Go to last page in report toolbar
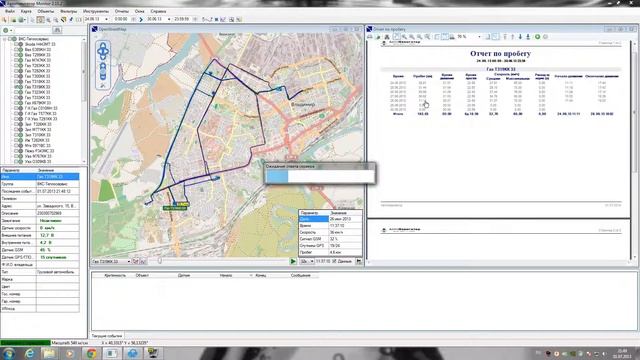 click(x=528, y=37)
